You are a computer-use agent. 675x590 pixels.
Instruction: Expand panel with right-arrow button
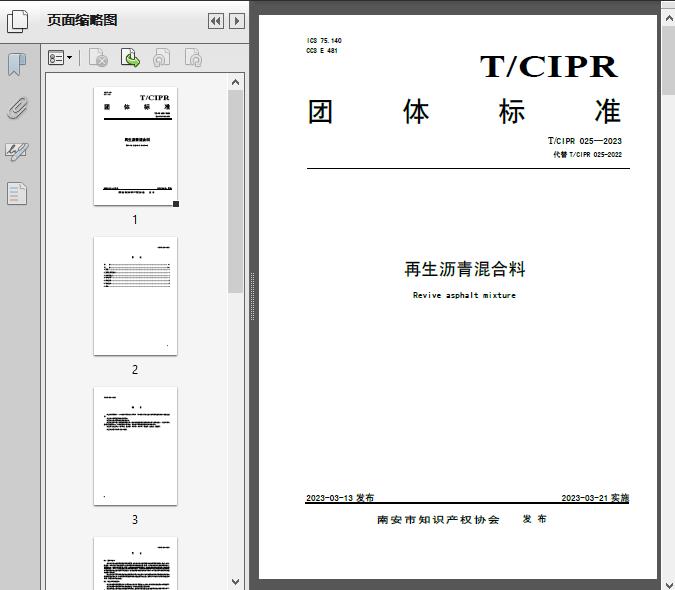(237, 21)
